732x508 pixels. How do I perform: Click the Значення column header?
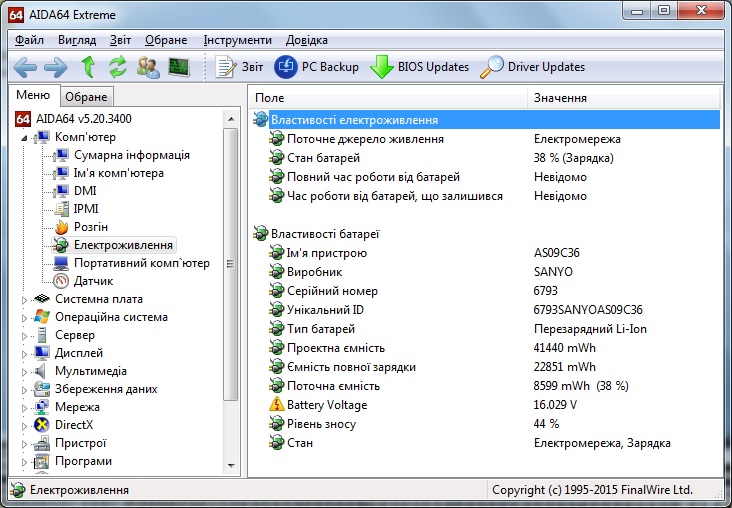[624, 98]
